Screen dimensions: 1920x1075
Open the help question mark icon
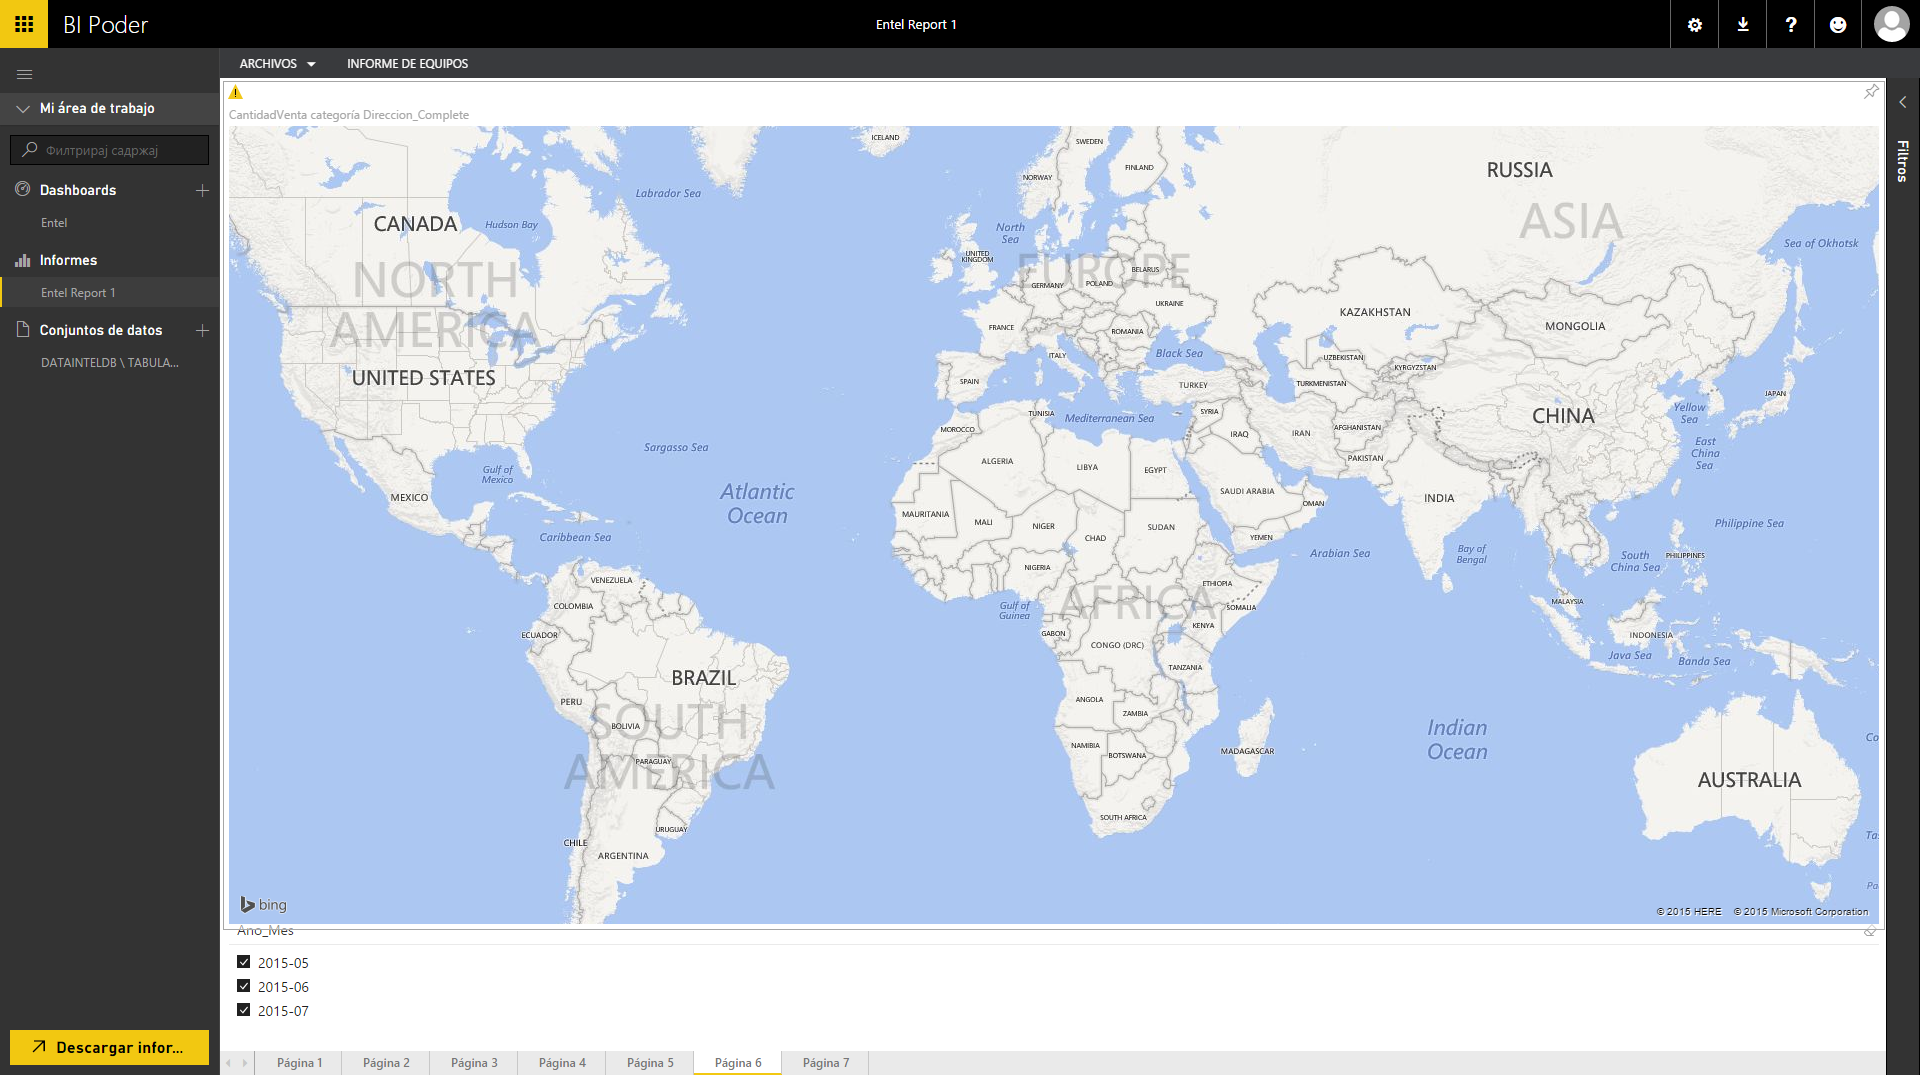[x=1791, y=25]
